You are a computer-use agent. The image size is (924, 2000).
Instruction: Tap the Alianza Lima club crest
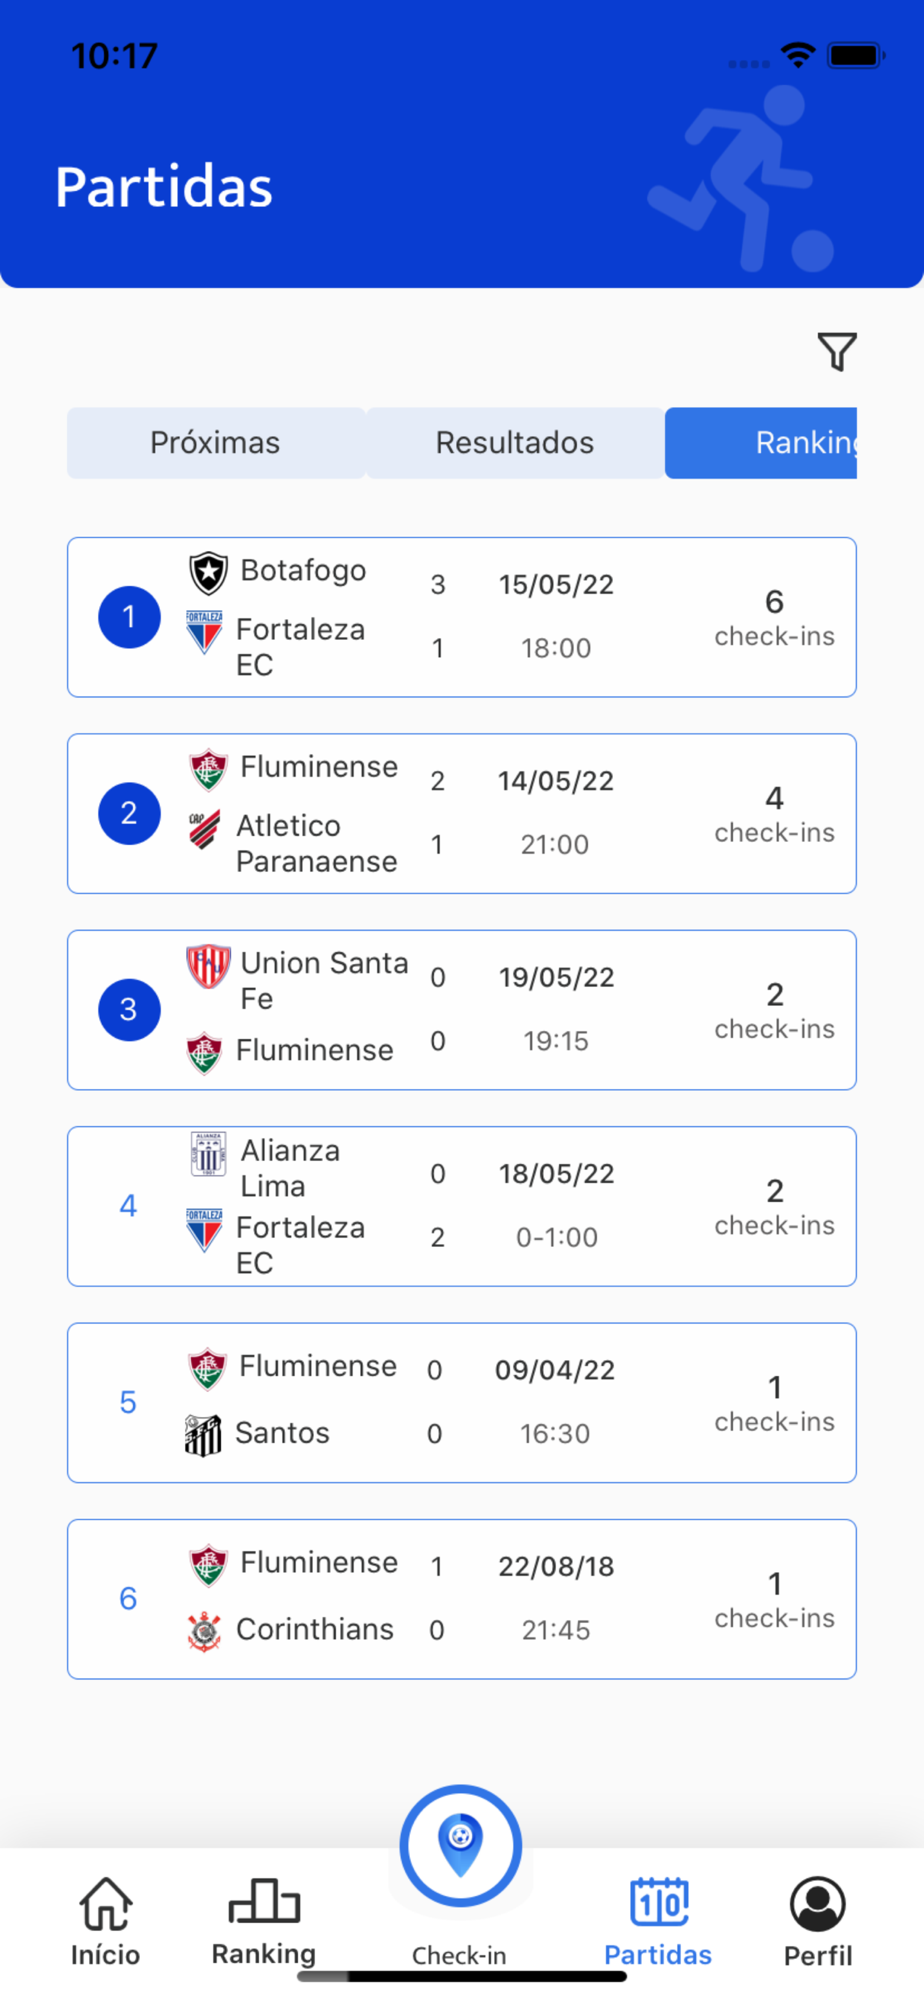coord(208,1154)
